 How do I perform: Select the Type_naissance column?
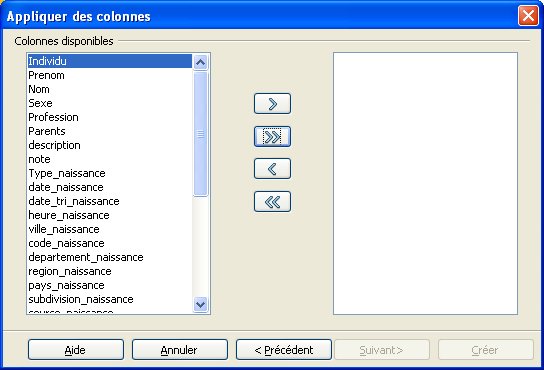click(x=110, y=173)
